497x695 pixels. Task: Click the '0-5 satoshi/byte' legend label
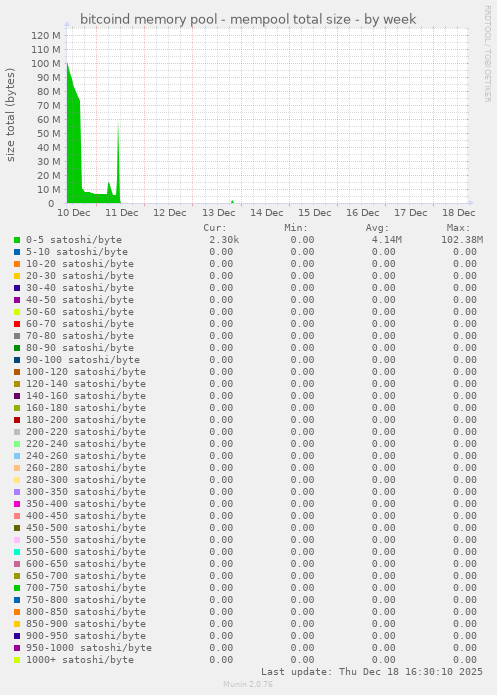pos(74,240)
